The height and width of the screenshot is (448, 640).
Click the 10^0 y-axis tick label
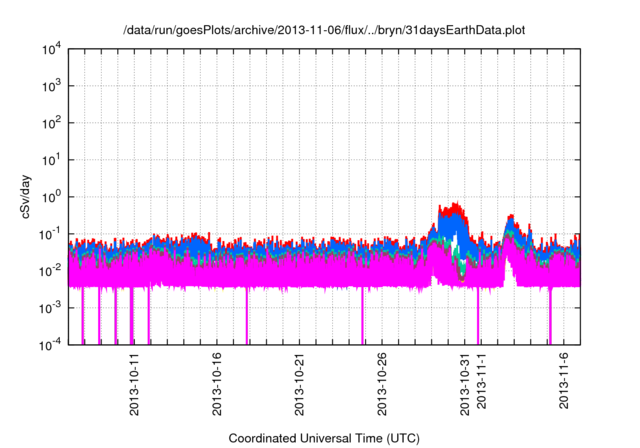(51, 197)
